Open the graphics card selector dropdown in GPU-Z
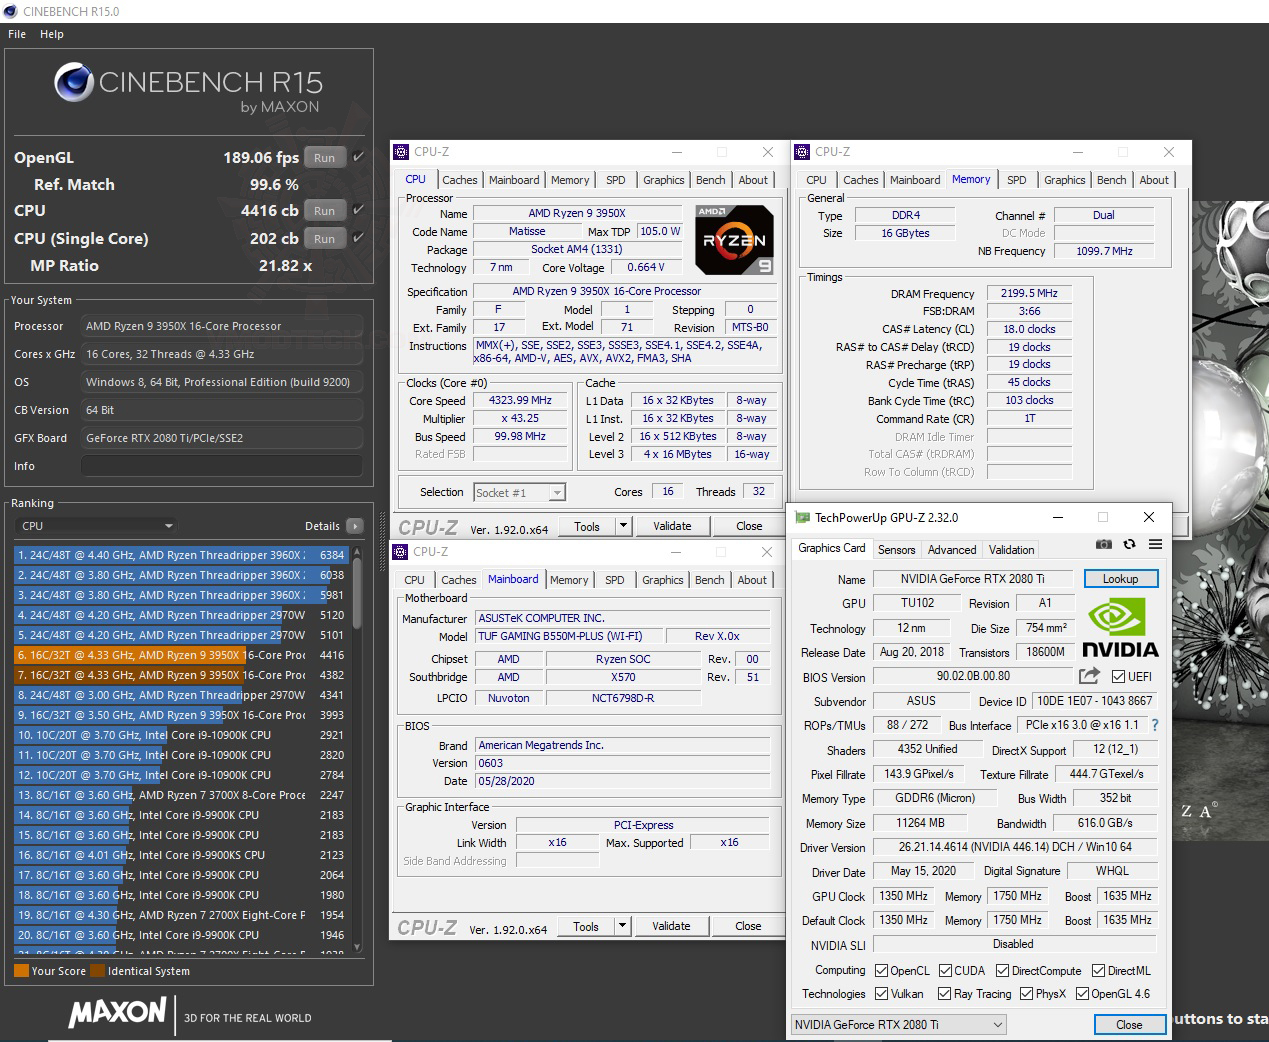Screen dimensions: 1269x1042 click(995, 1024)
